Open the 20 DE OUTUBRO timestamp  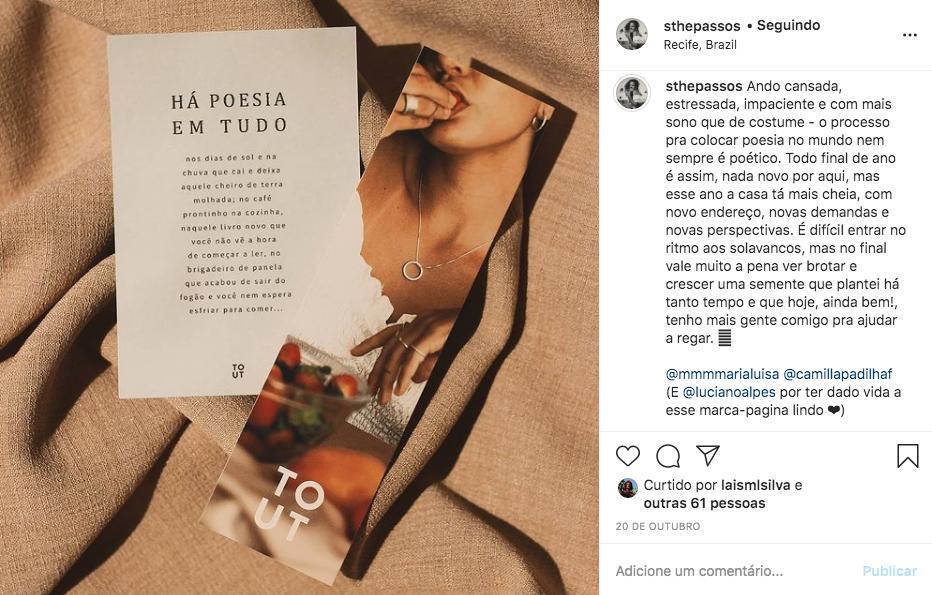658,527
